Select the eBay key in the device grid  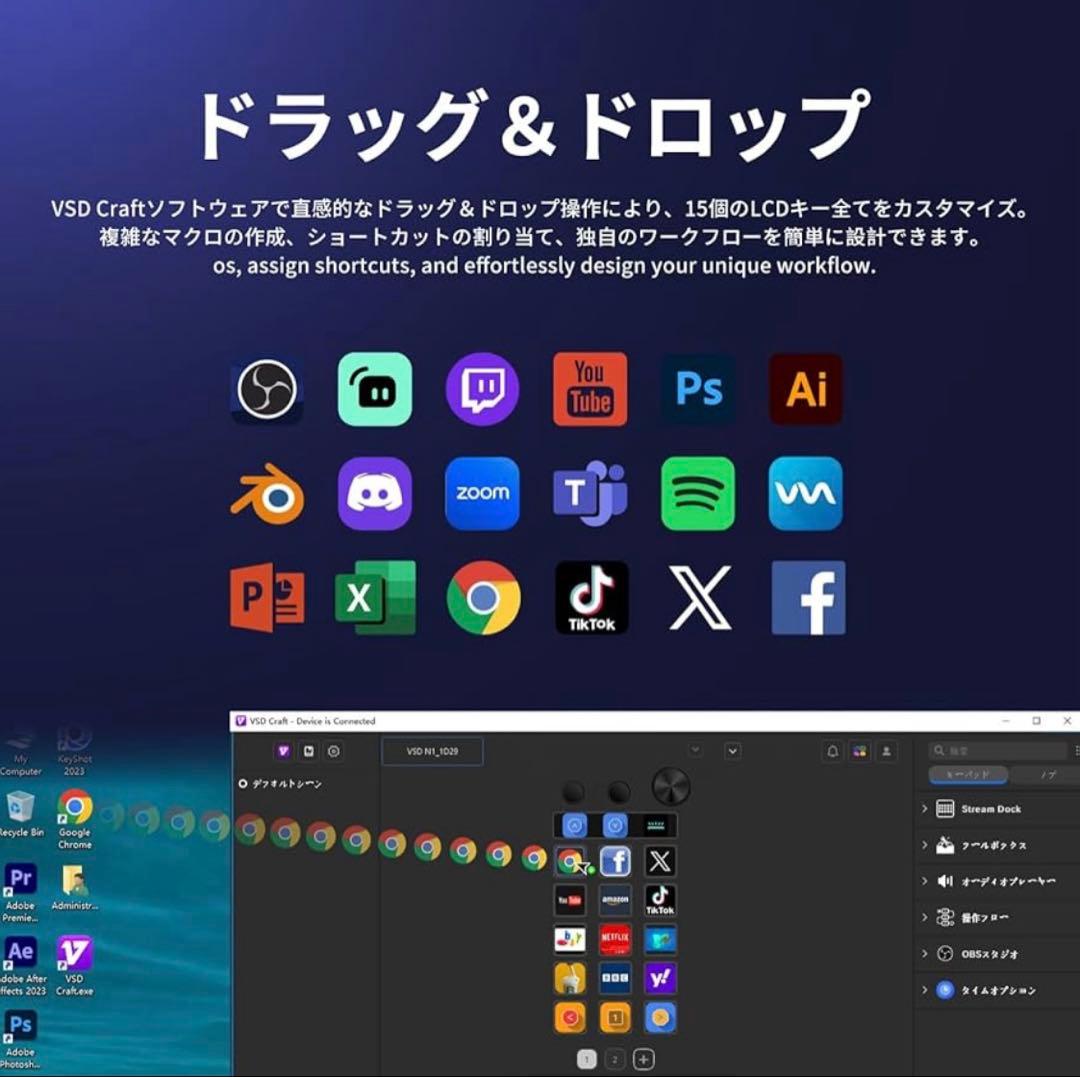tap(570, 939)
